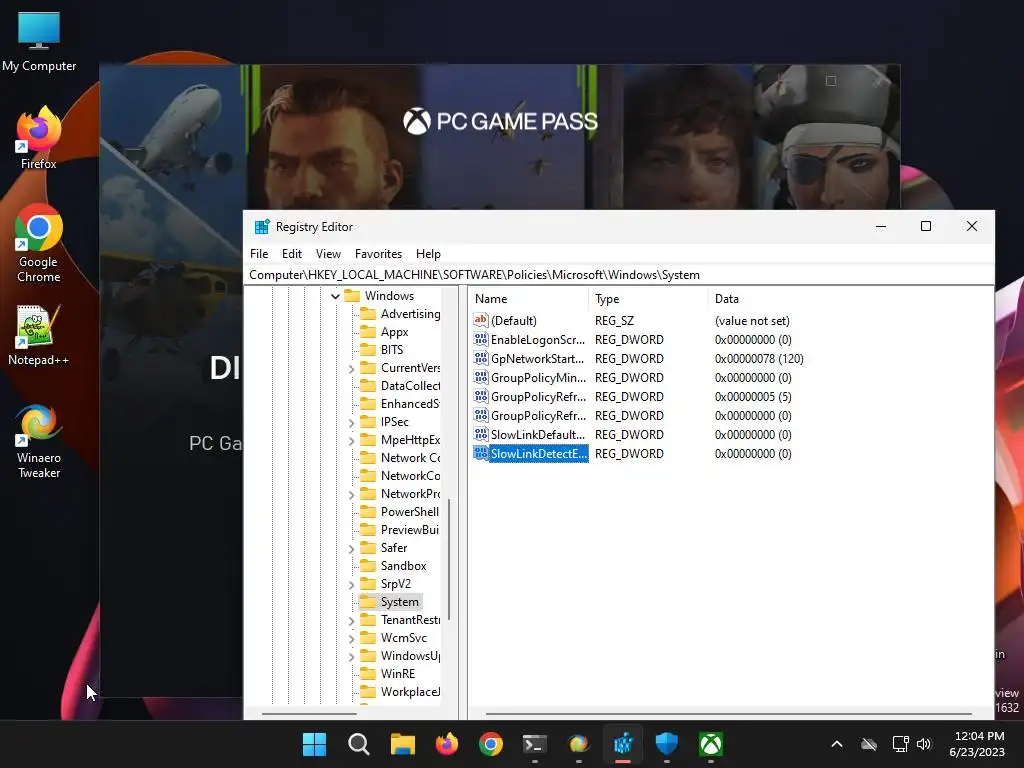Select the Workplace key folder
Image resolution: width=1024 pixels, height=768 pixels.
tap(400, 692)
